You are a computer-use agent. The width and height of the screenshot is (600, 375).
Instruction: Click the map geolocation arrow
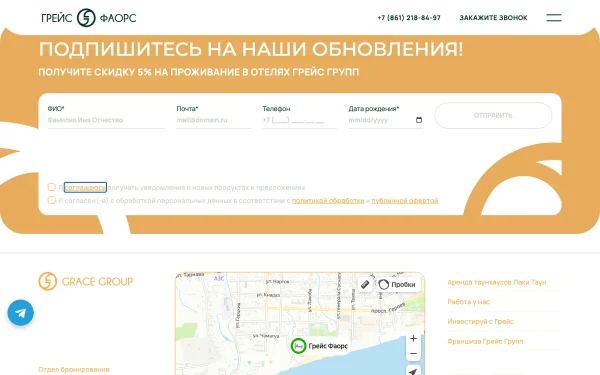click(413, 371)
